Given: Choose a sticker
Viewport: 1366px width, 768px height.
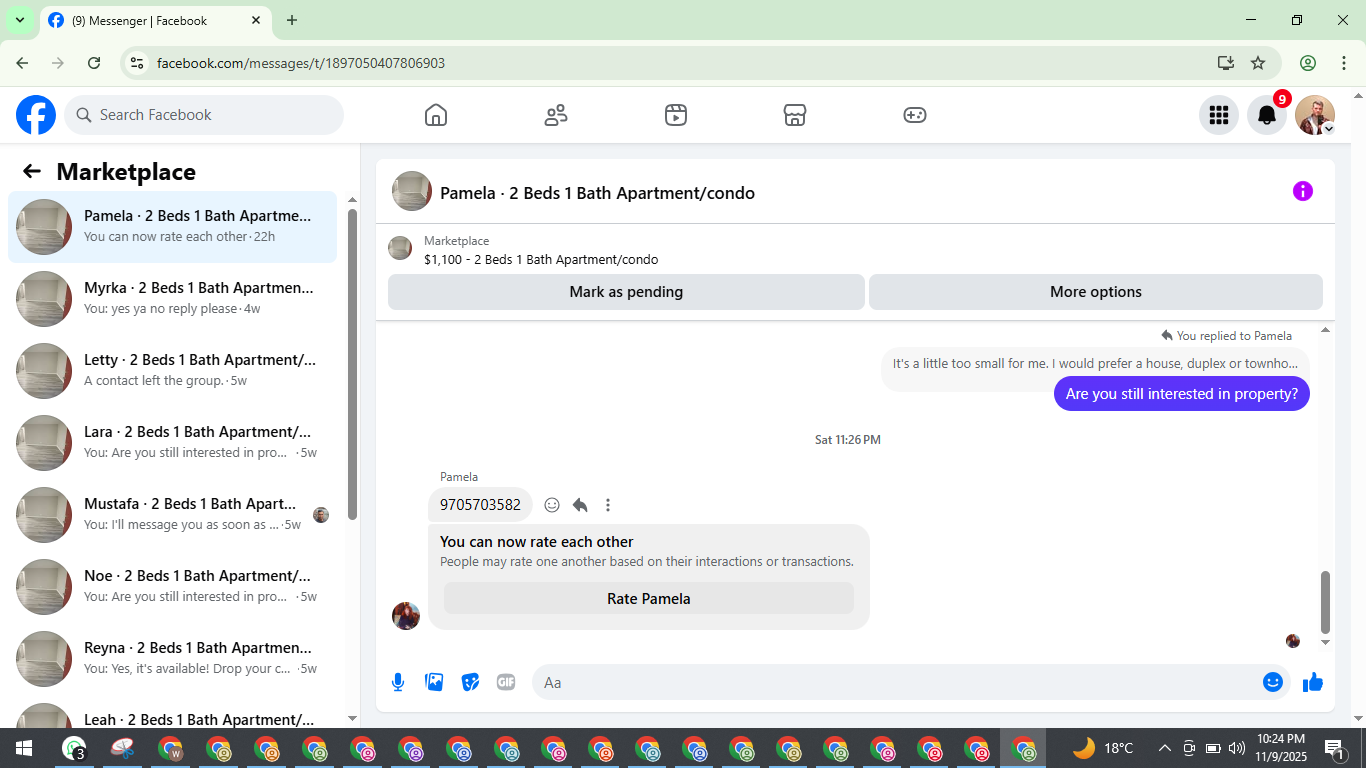Looking at the screenshot, I should pyautogui.click(x=470, y=682).
